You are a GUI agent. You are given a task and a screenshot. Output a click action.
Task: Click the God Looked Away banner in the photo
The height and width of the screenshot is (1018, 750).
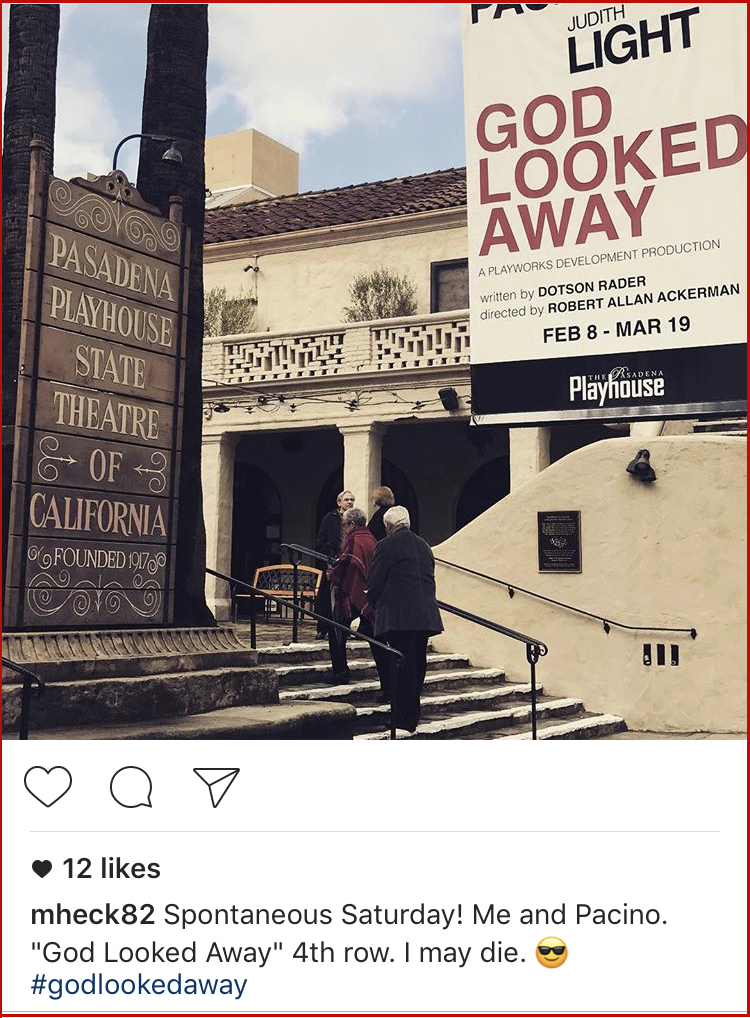point(607,208)
